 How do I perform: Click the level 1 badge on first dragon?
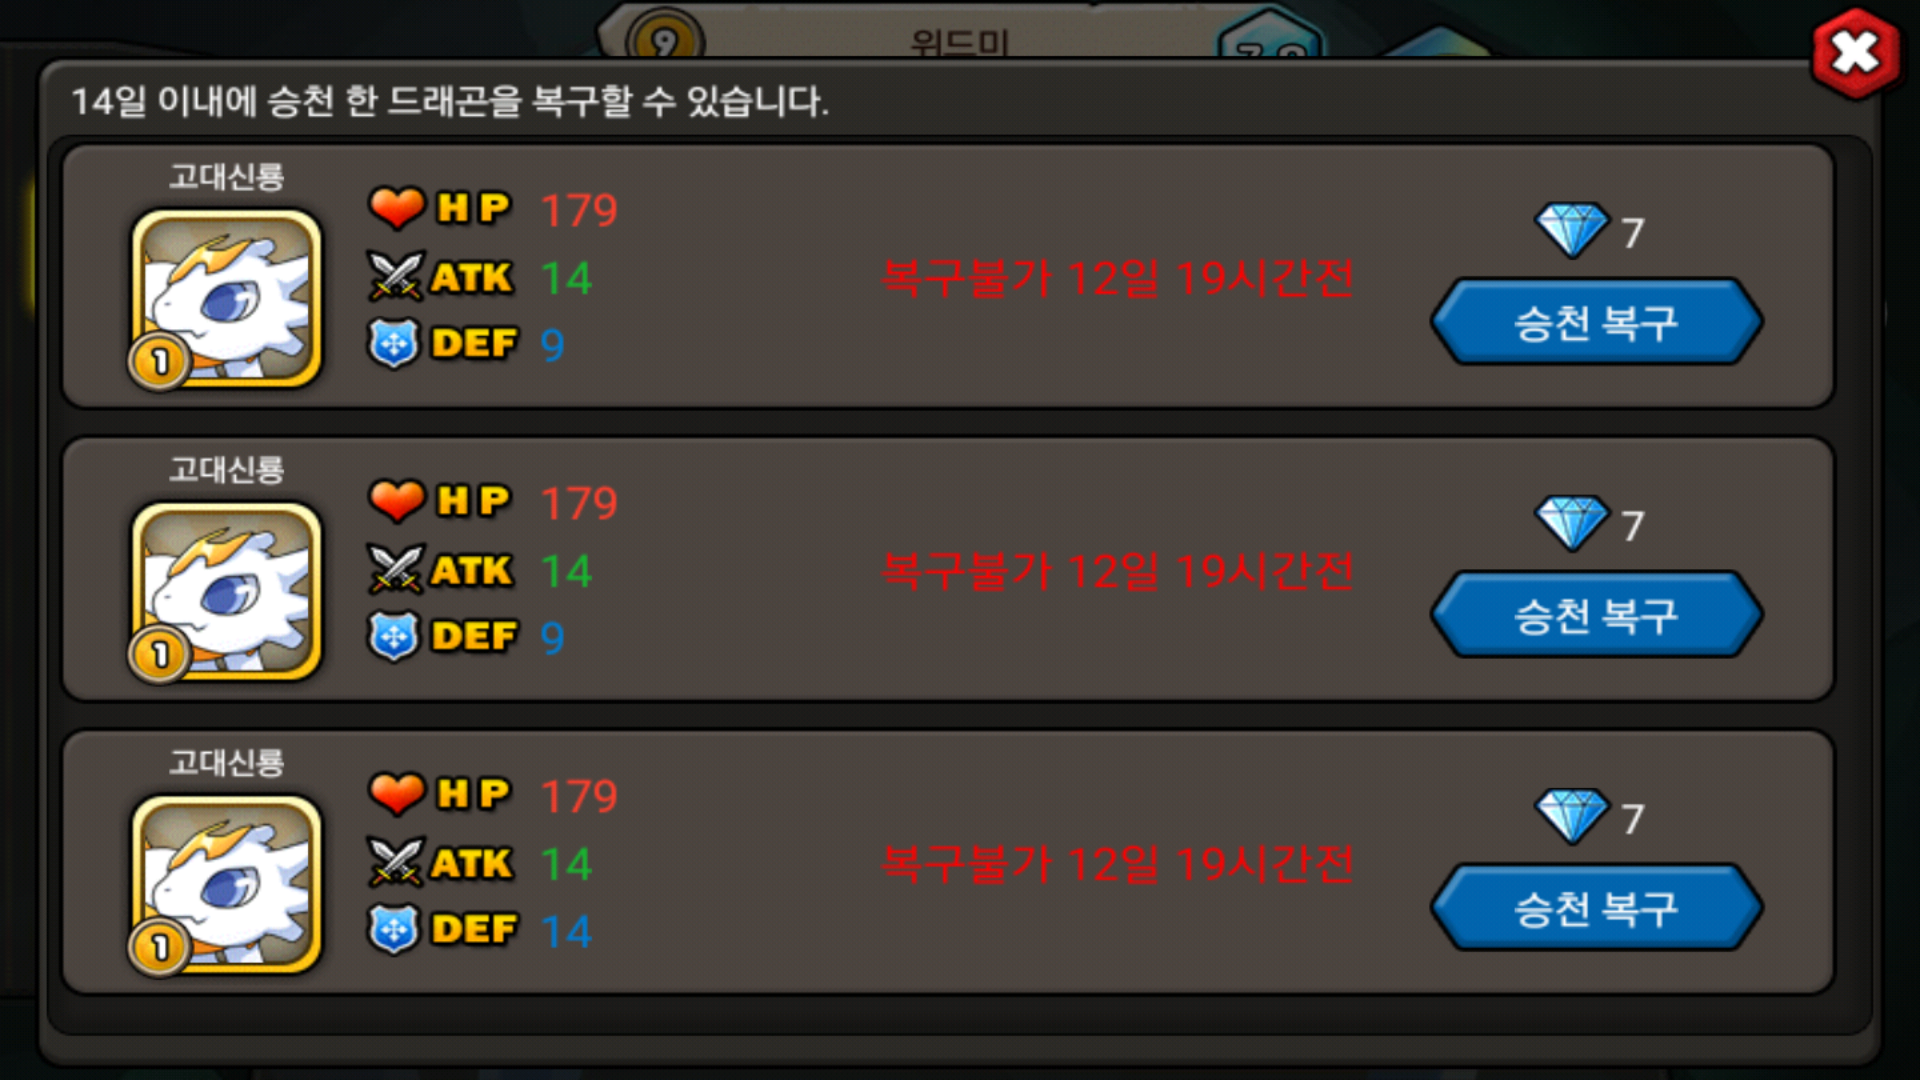[159, 362]
